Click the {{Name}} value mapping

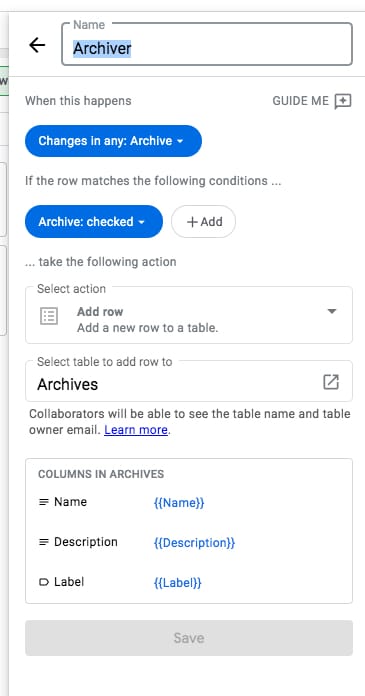(x=179, y=503)
